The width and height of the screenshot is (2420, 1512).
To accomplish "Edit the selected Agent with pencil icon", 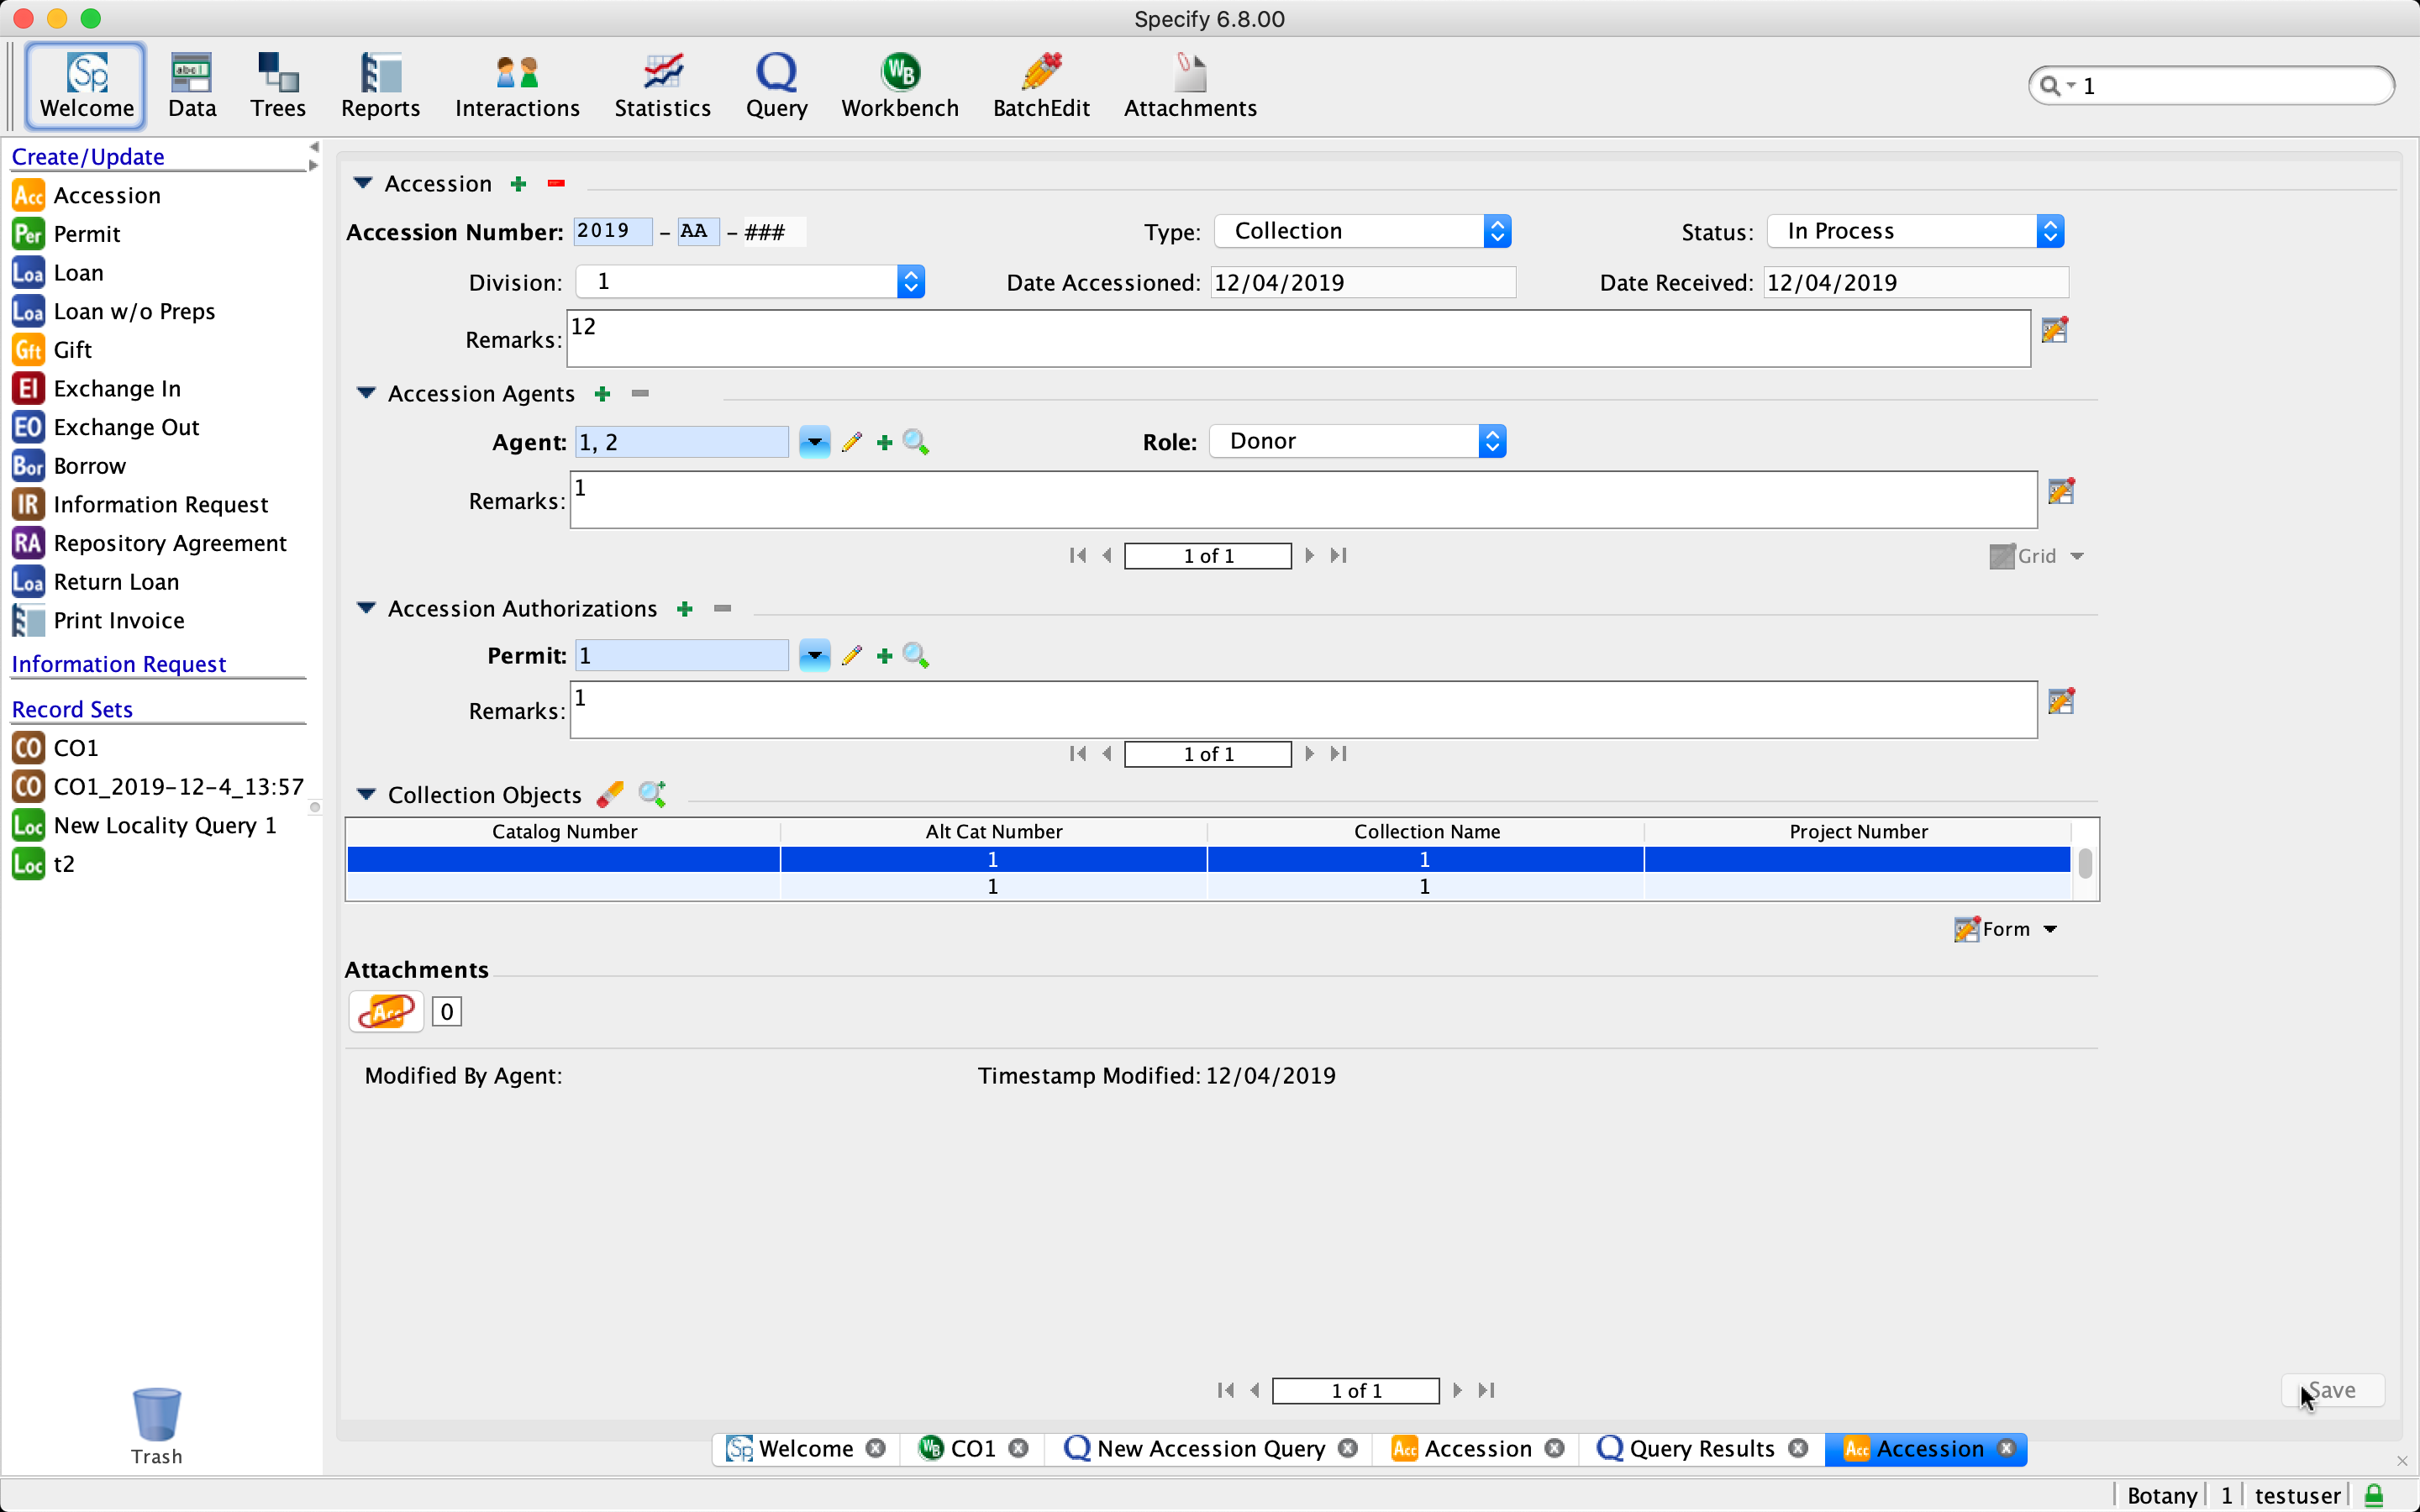I will tap(851, 441).
